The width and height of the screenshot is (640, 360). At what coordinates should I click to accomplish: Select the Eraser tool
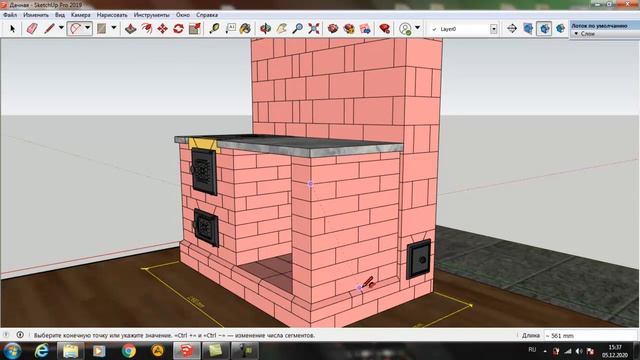[x=32, y=29]
